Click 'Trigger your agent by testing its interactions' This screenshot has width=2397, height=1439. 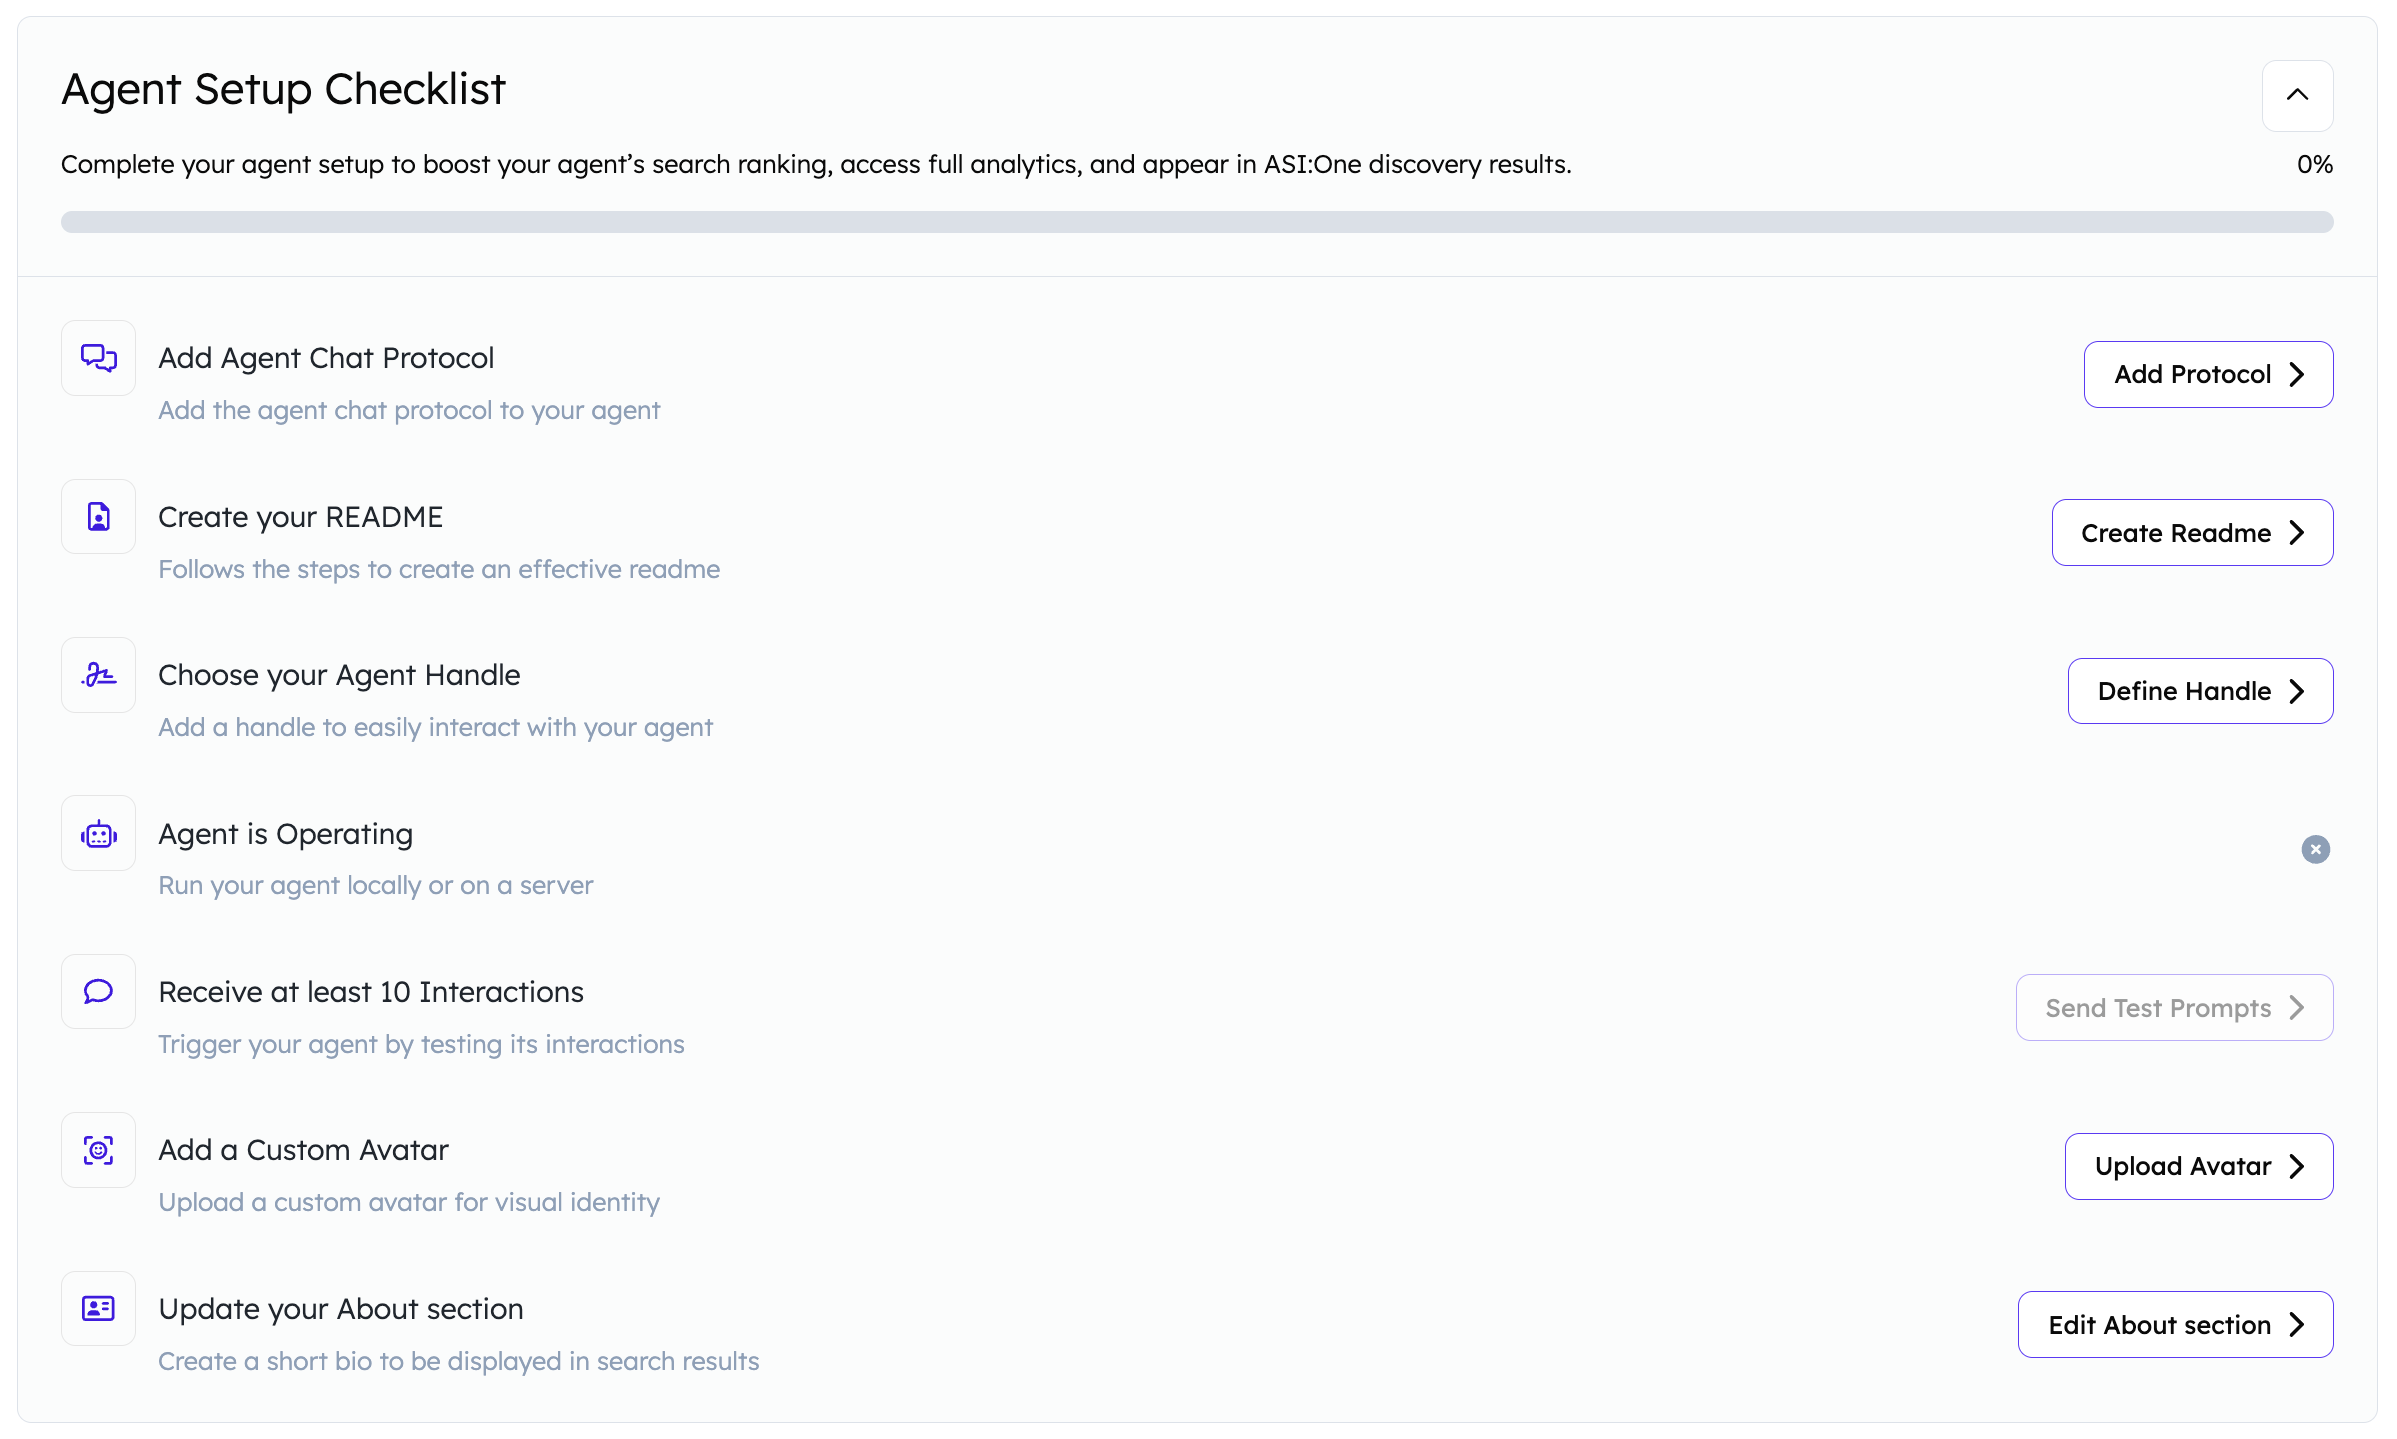[421, 1044]
